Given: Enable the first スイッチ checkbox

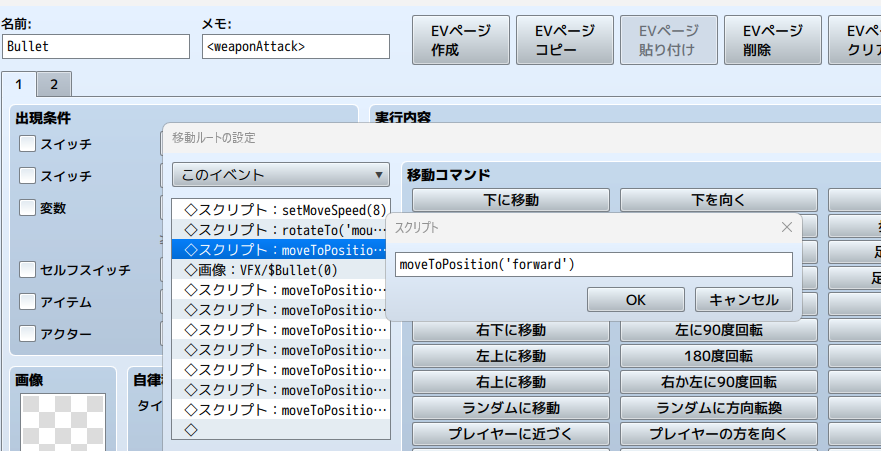Looking at the screenshot, I should coord(28,144).
